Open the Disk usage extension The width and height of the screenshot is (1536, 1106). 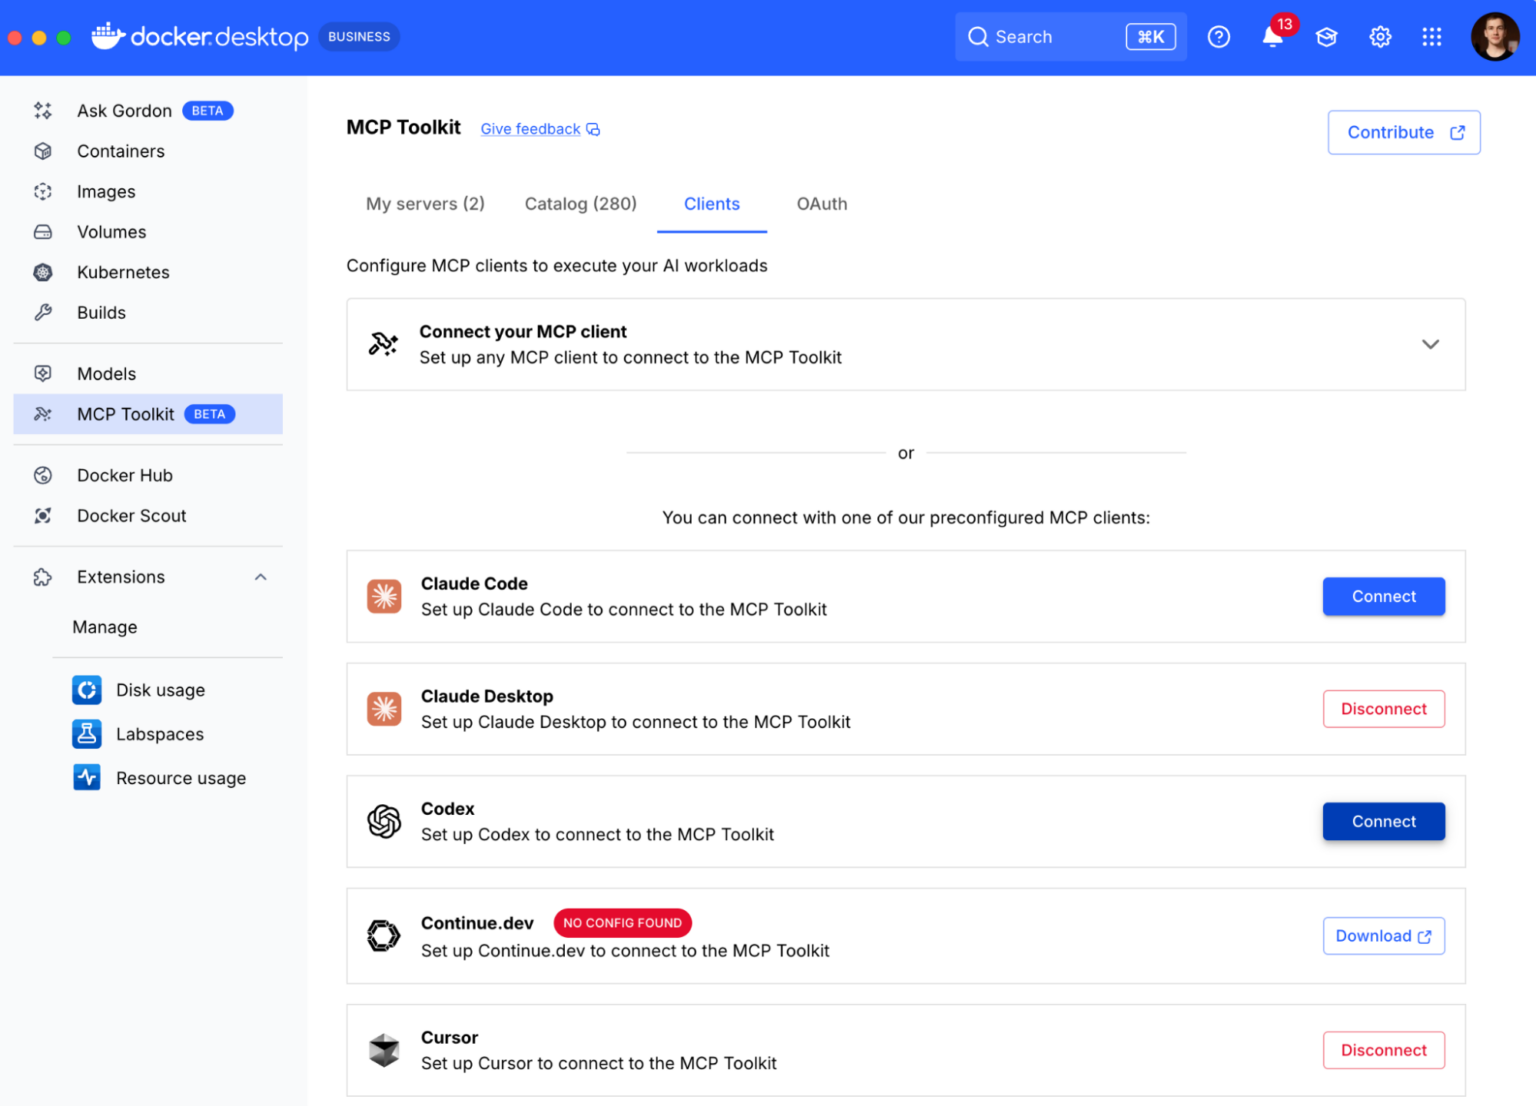tap(159, 689)
